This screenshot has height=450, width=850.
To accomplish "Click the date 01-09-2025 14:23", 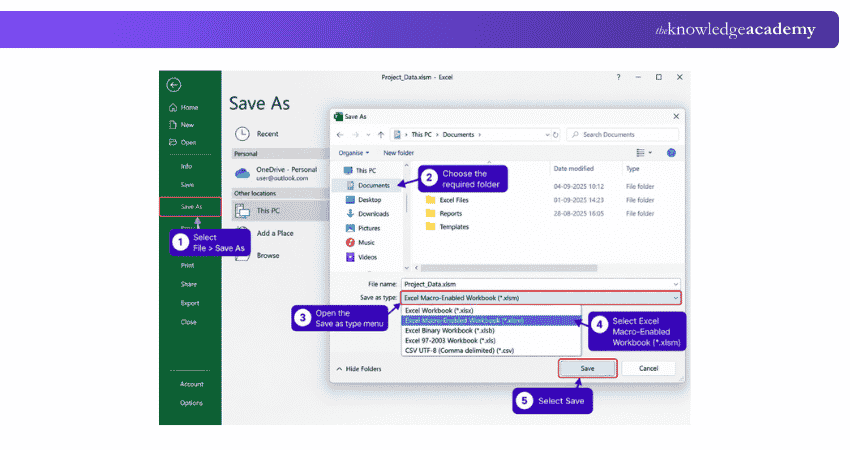I will [578, 200].
